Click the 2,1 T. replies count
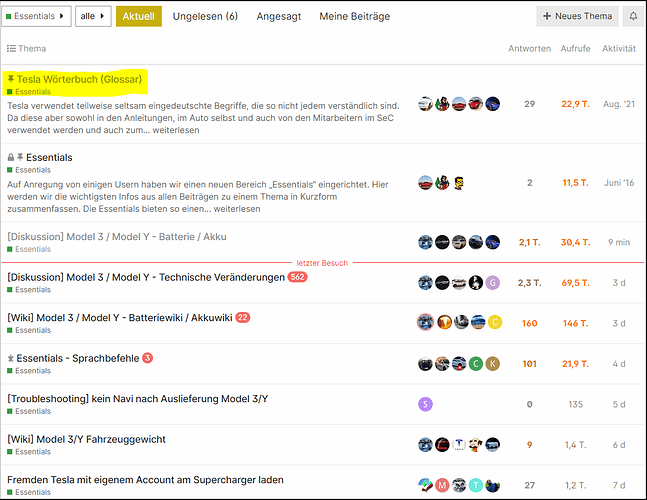The height and width of the screenshot is (500, 647). 529,242
